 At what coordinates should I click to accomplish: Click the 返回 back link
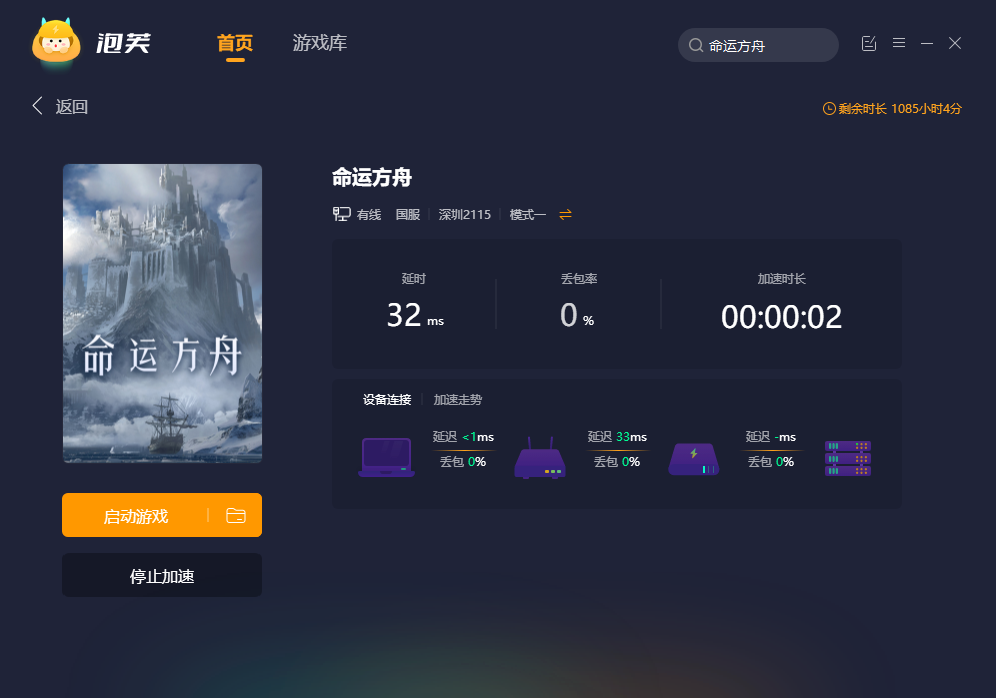click(x=72, y=106)
